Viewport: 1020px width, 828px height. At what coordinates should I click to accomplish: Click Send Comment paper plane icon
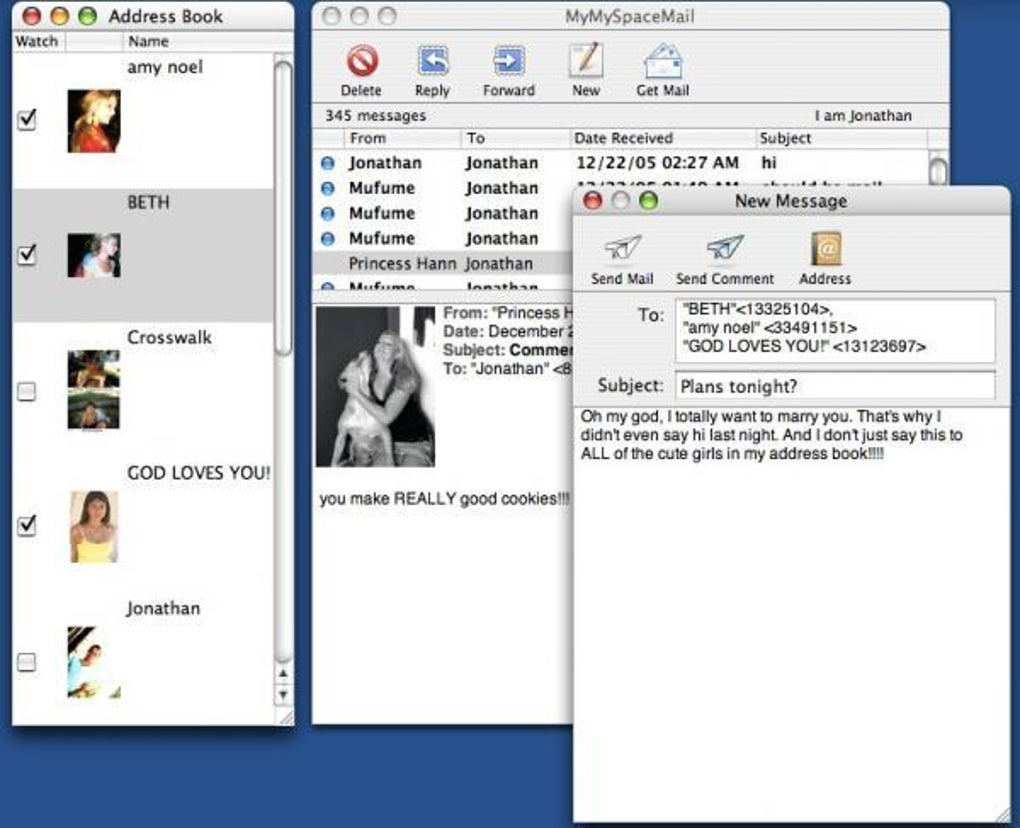point(725,248)
